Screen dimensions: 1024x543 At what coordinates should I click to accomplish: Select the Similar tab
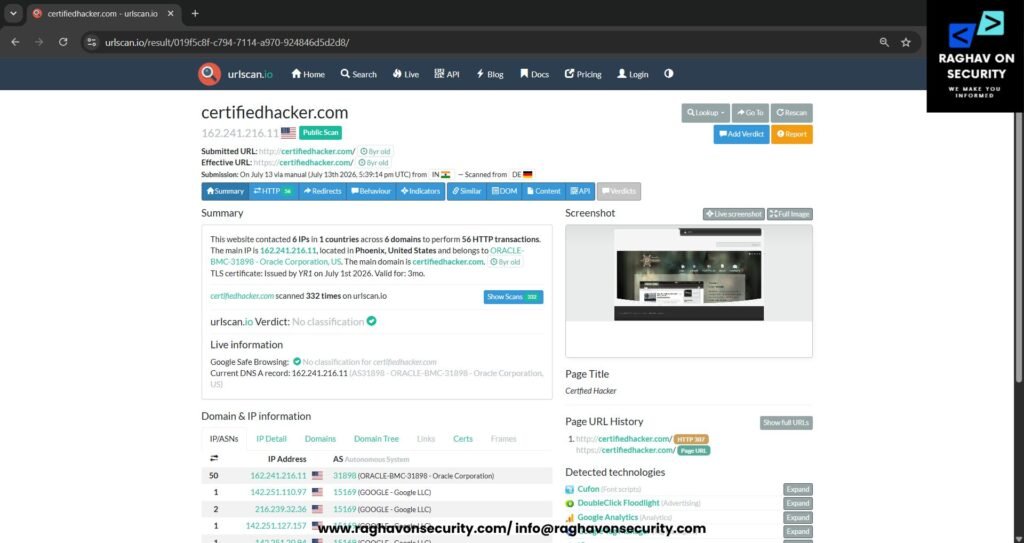point(467,191)
